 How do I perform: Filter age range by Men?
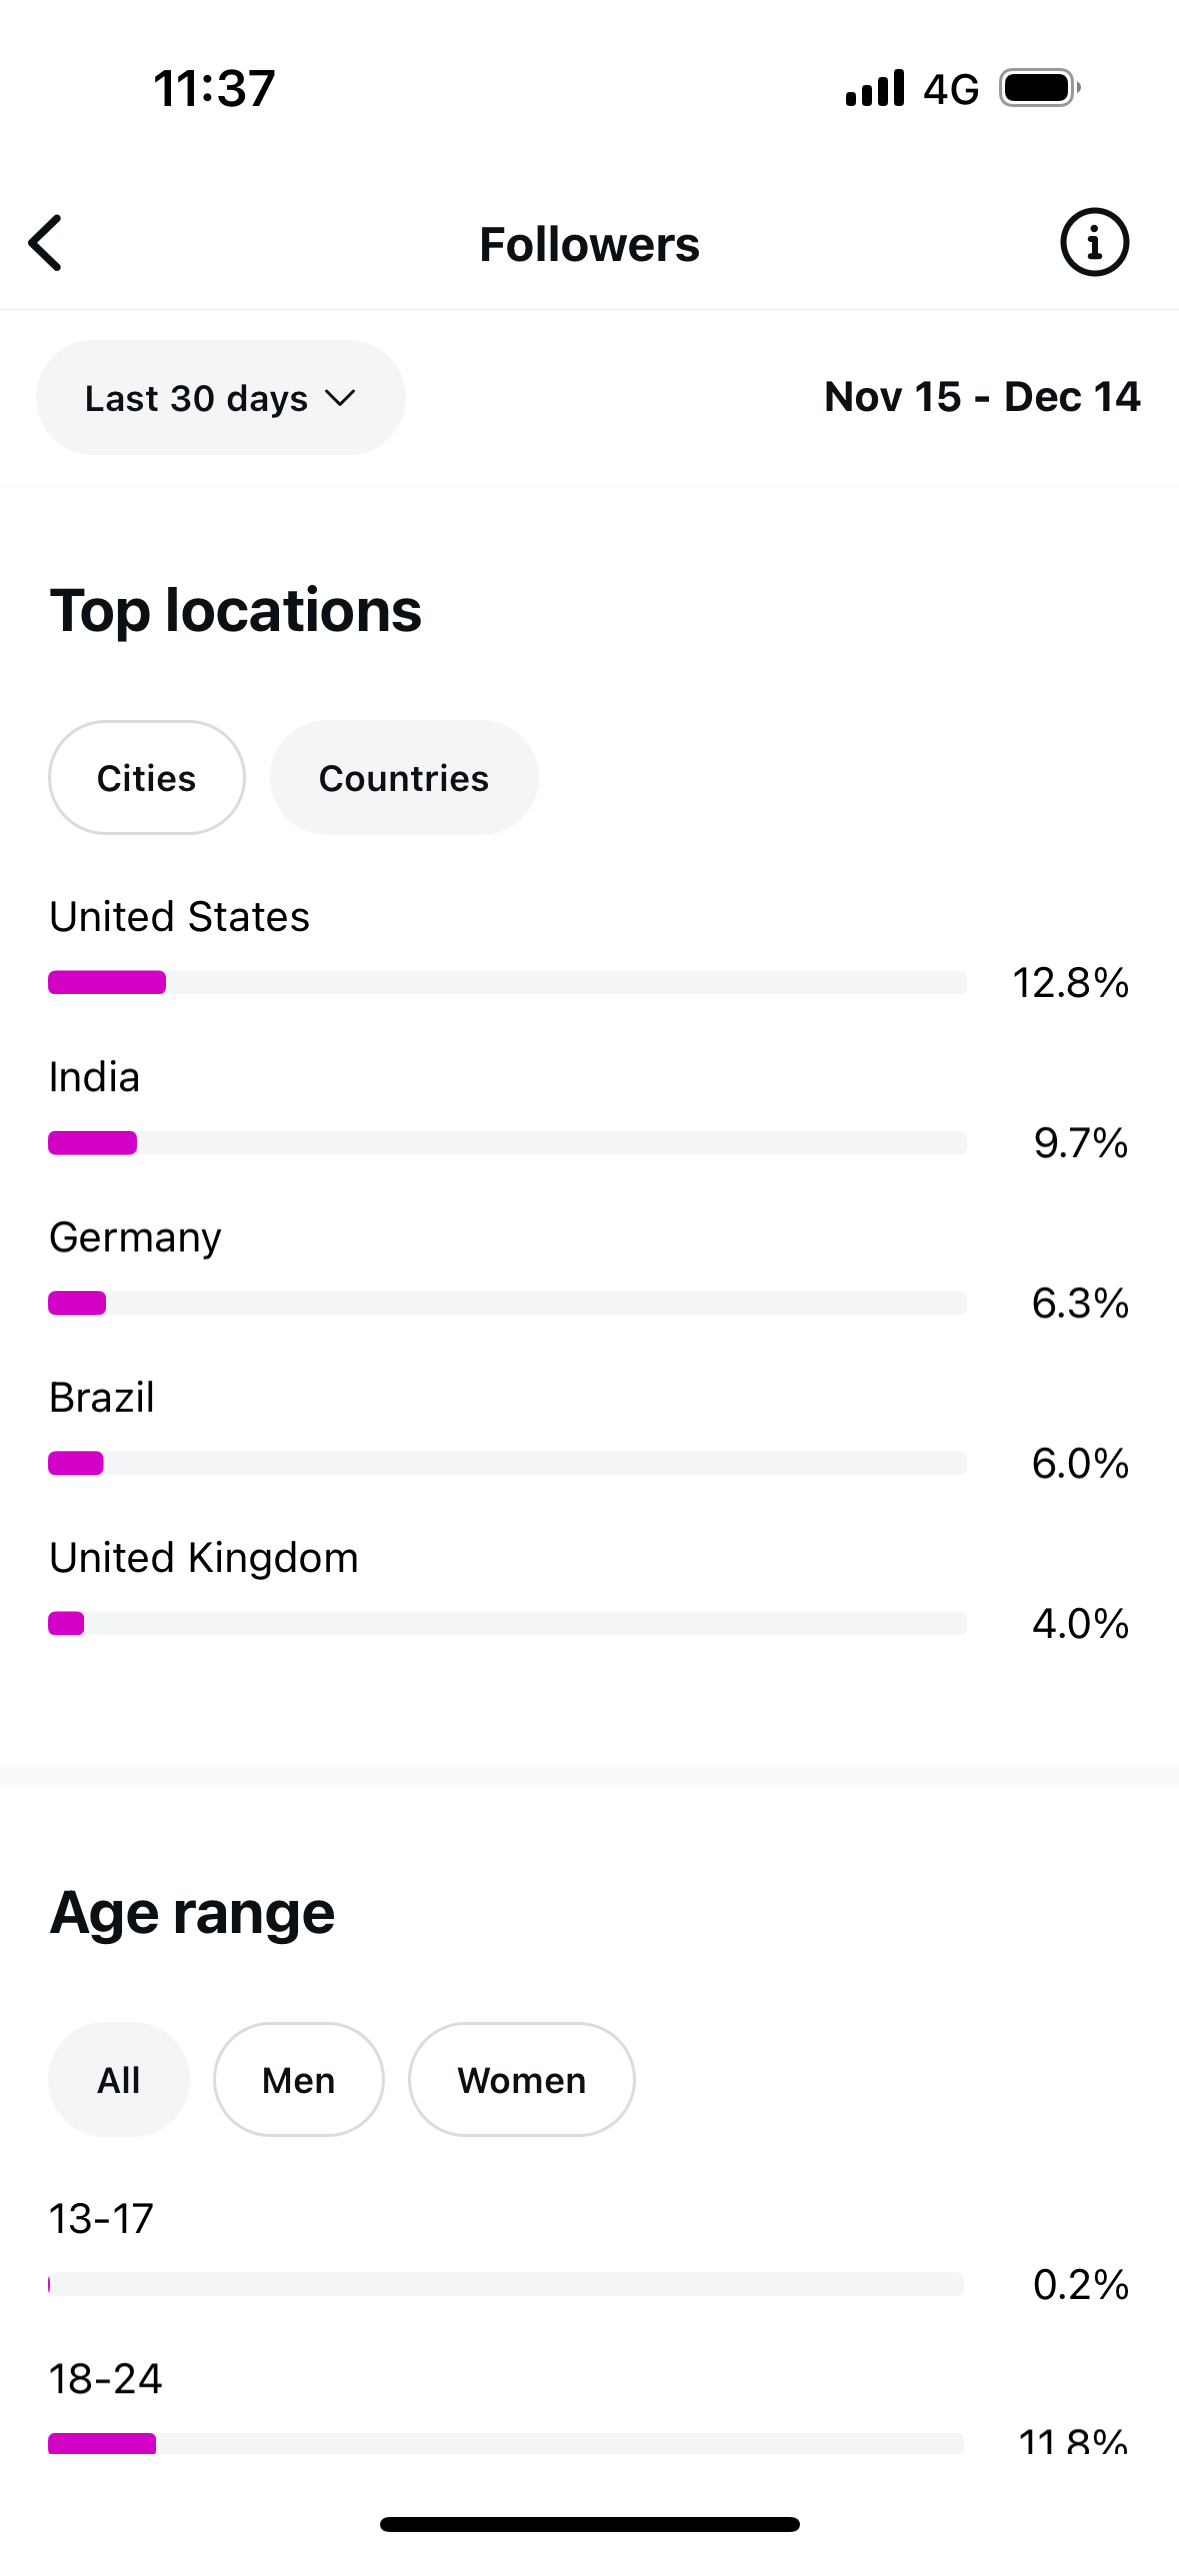tap(299, 2080)
